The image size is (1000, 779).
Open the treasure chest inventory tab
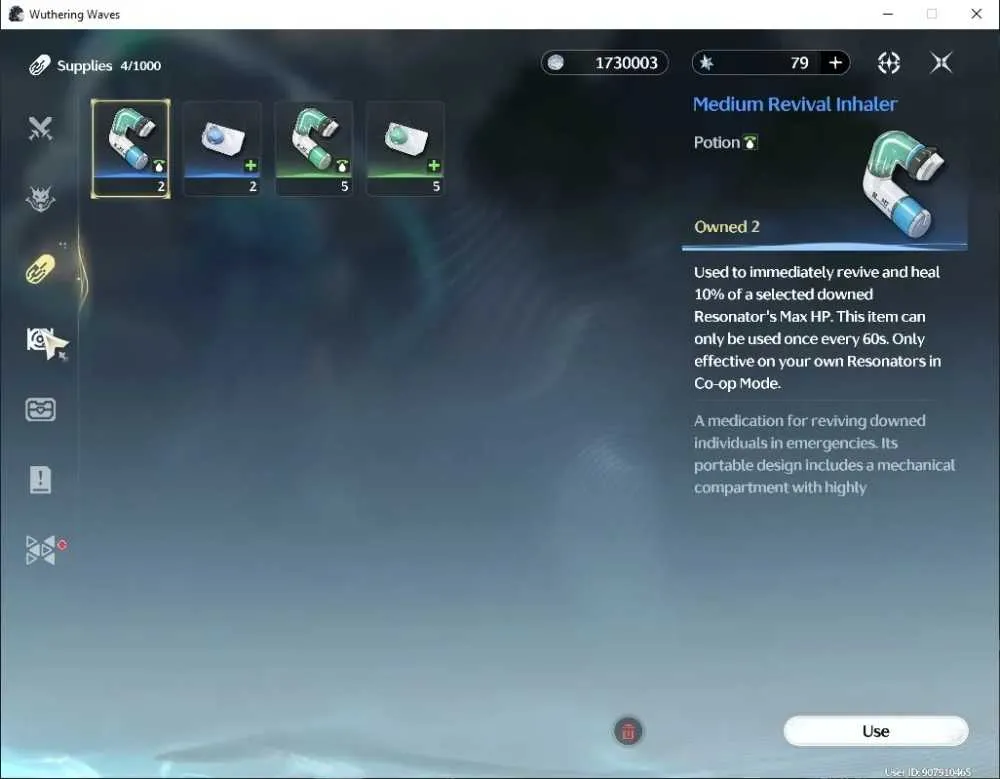[x=40, y=410]
